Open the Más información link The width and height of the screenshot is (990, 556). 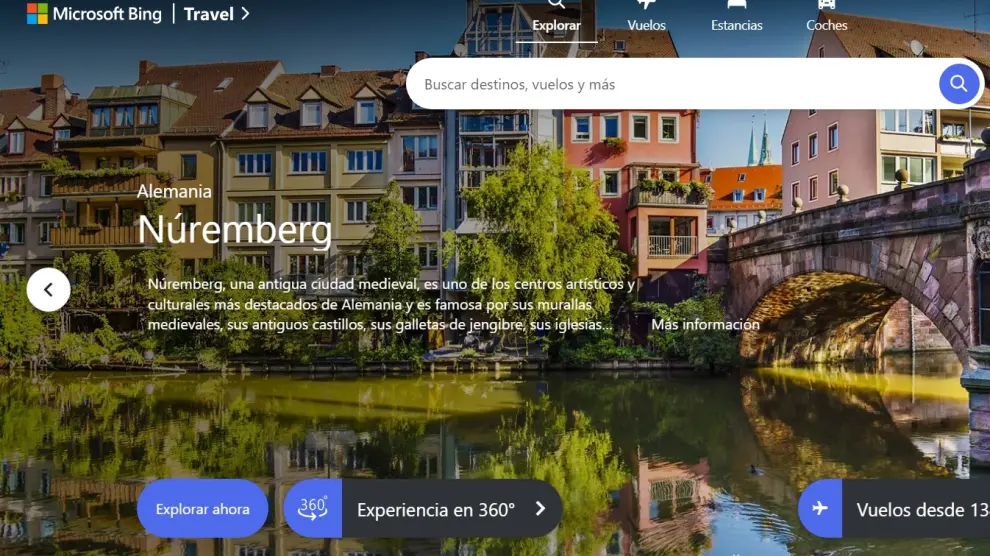pos(705,324)
